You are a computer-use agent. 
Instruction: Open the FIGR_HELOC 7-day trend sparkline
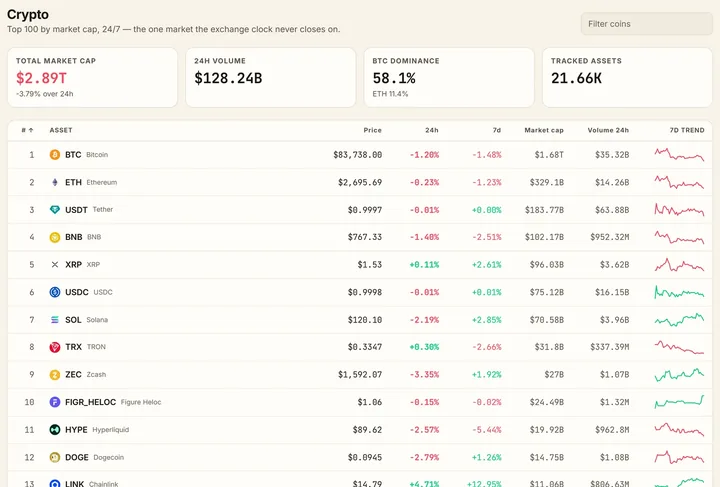(679, 402)
